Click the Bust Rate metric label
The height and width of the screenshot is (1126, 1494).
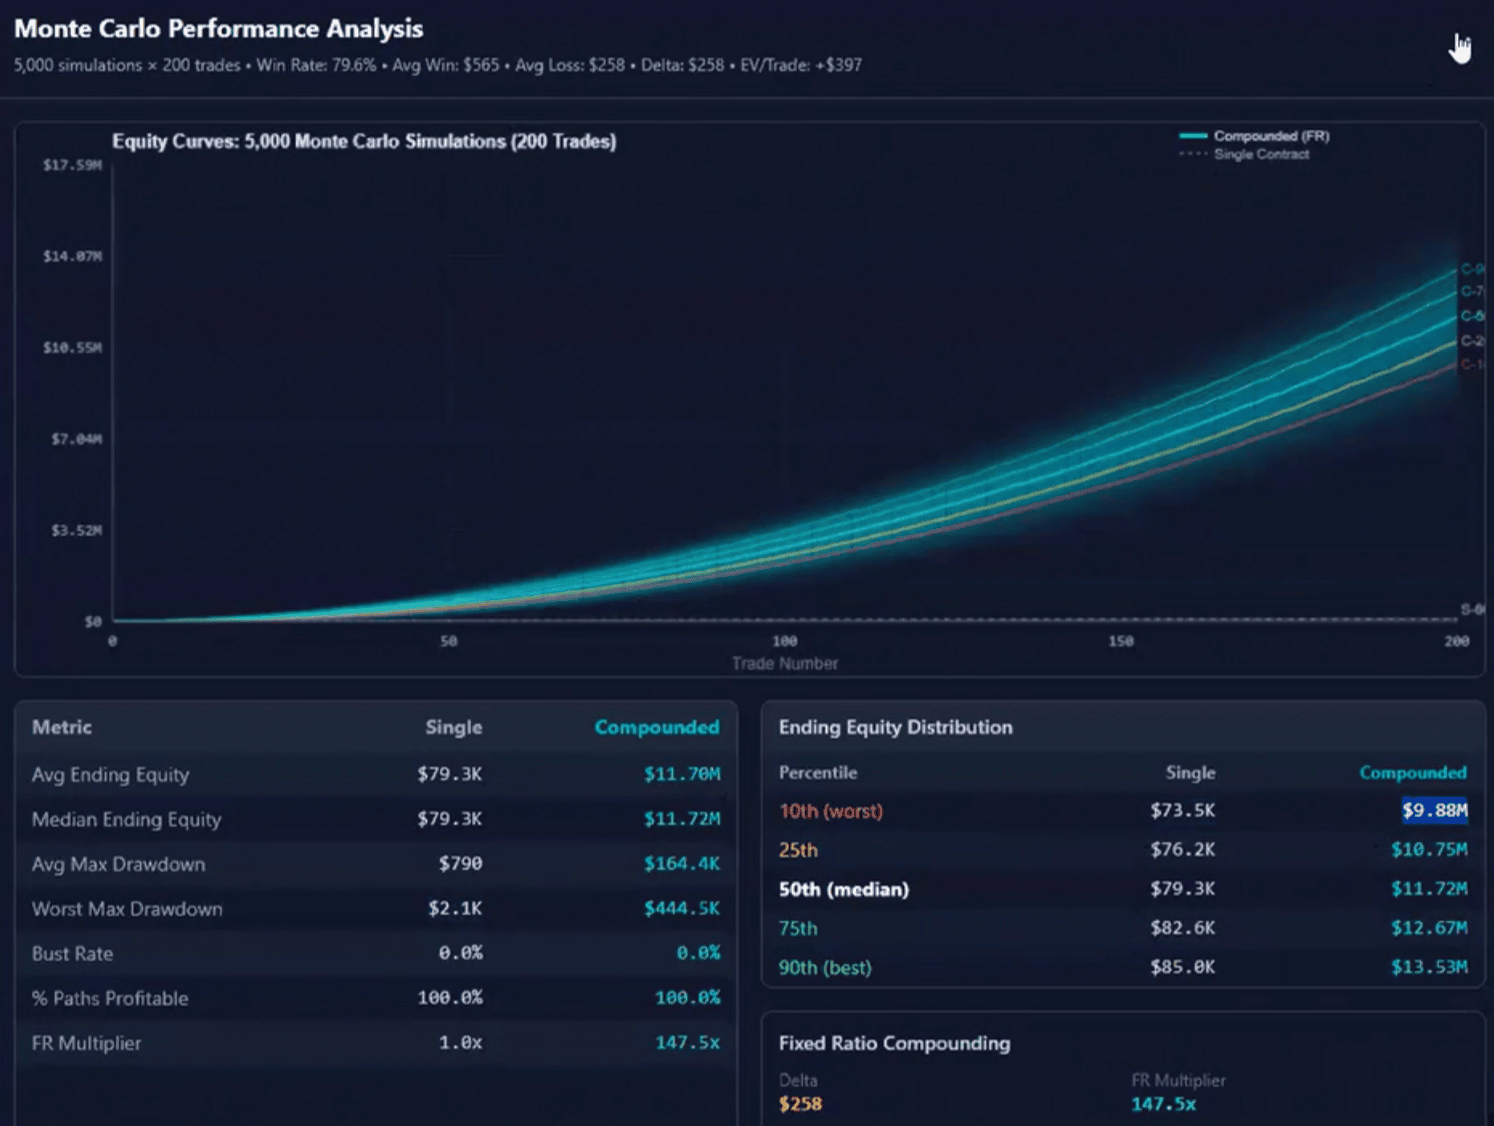click(x=72, y=954)
